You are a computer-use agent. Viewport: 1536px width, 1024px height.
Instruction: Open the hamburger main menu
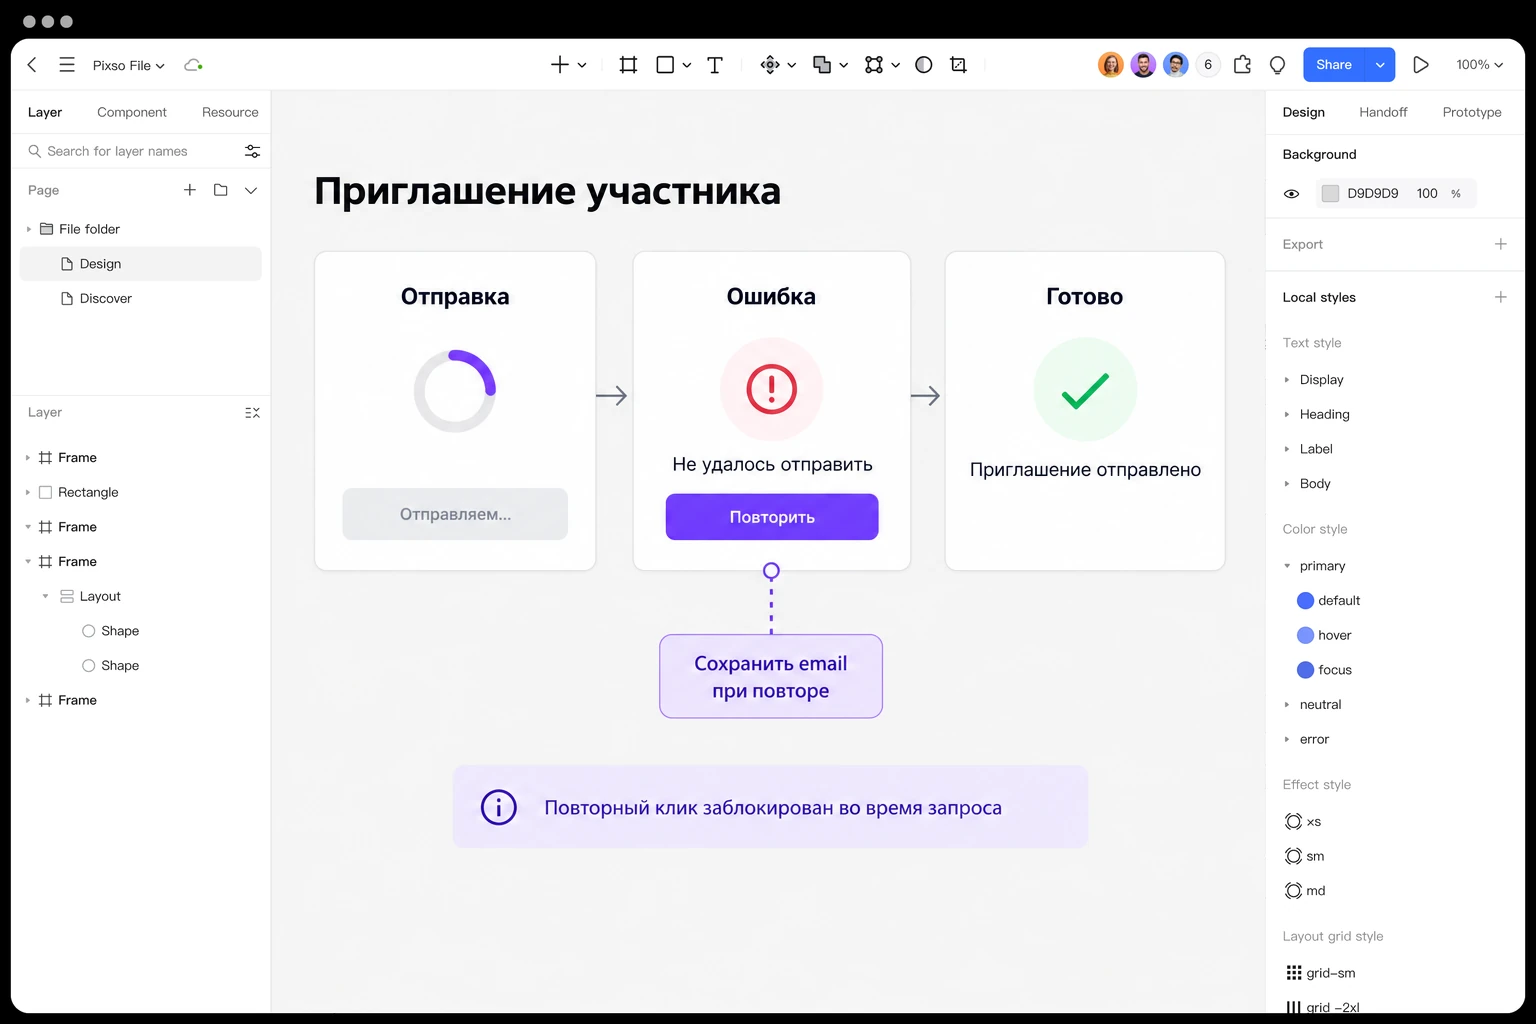[67, 65]
